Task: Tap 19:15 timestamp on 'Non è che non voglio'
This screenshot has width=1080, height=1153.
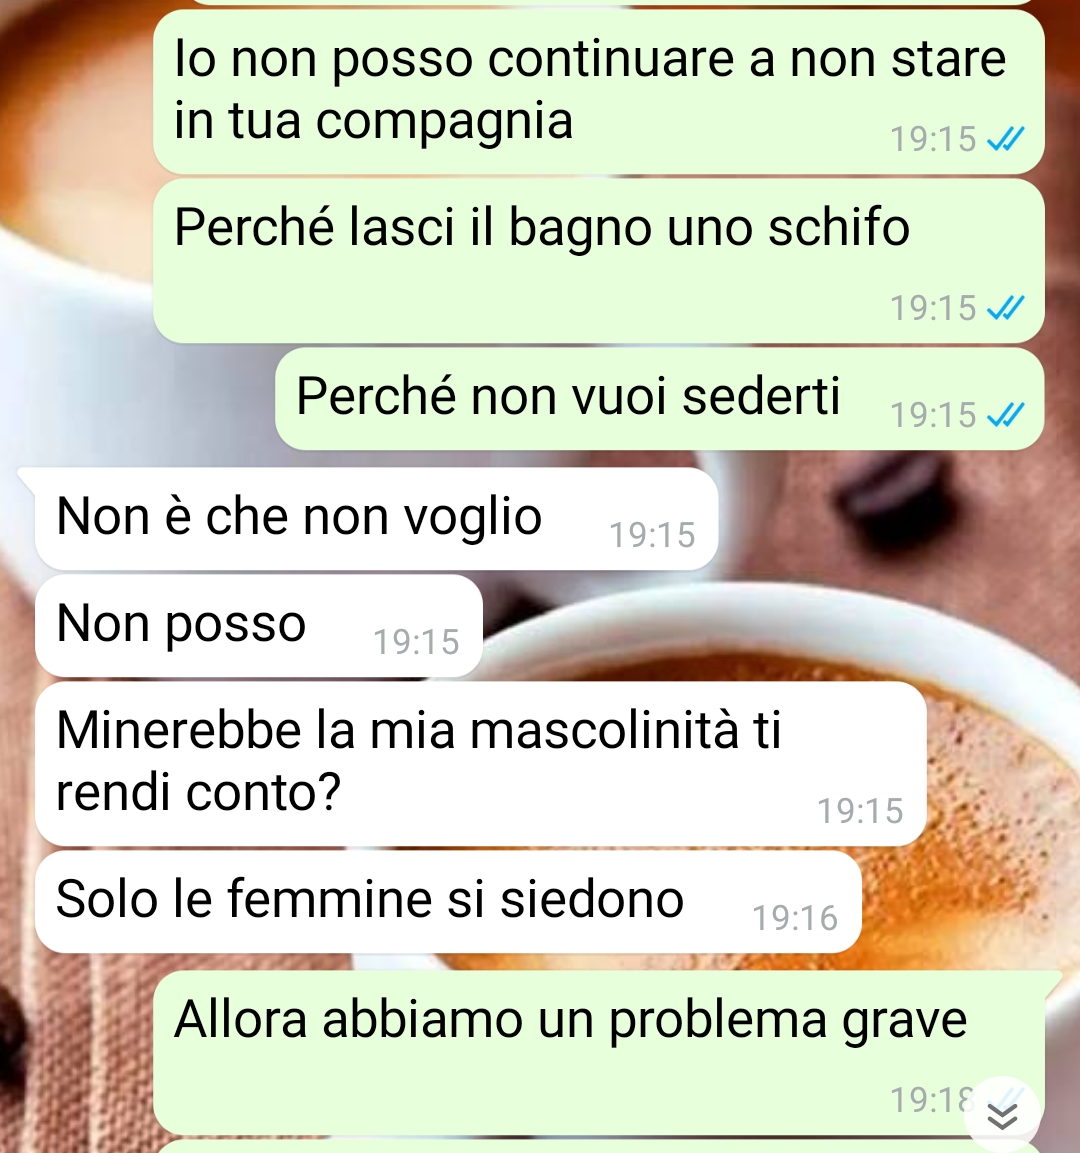Action: click(x=652, y=535)
